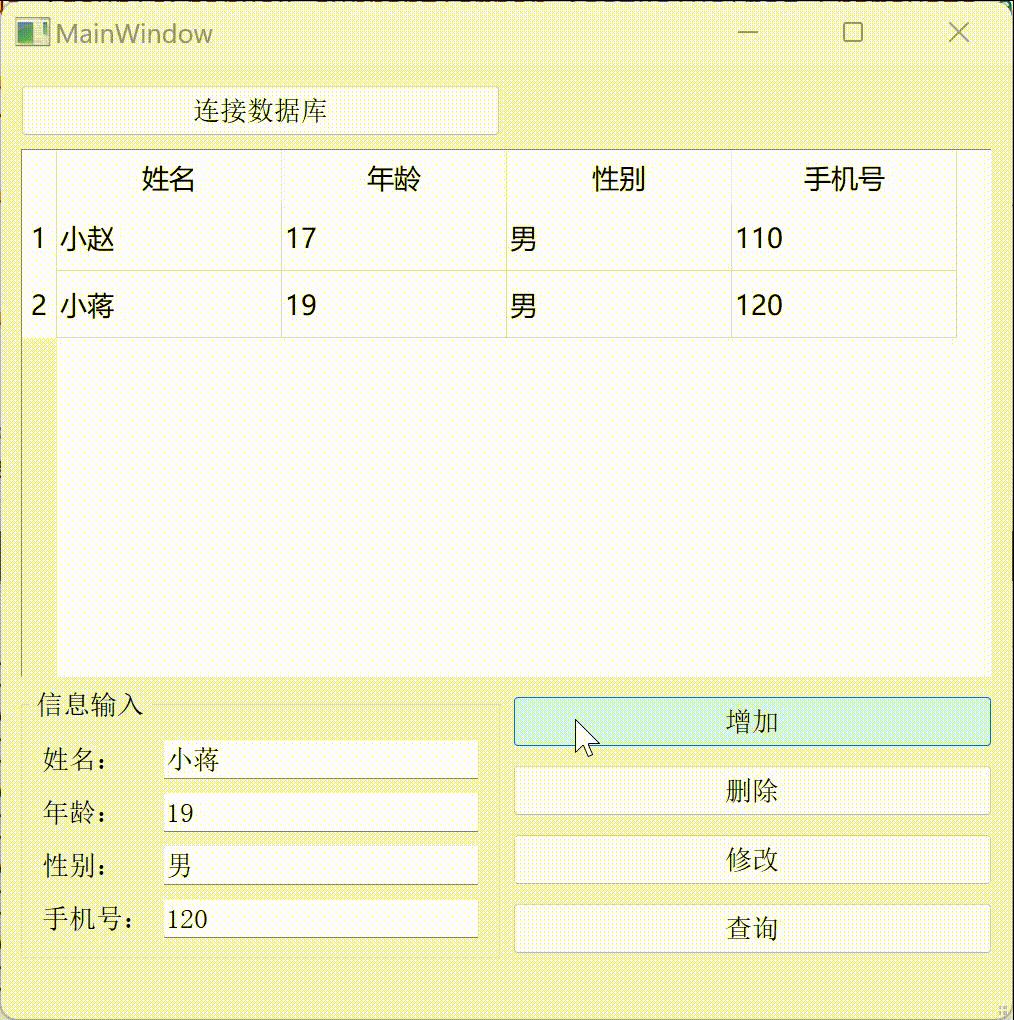Close the MainWindow window
The image size is (1014, 1020).
tap(959, 32)
